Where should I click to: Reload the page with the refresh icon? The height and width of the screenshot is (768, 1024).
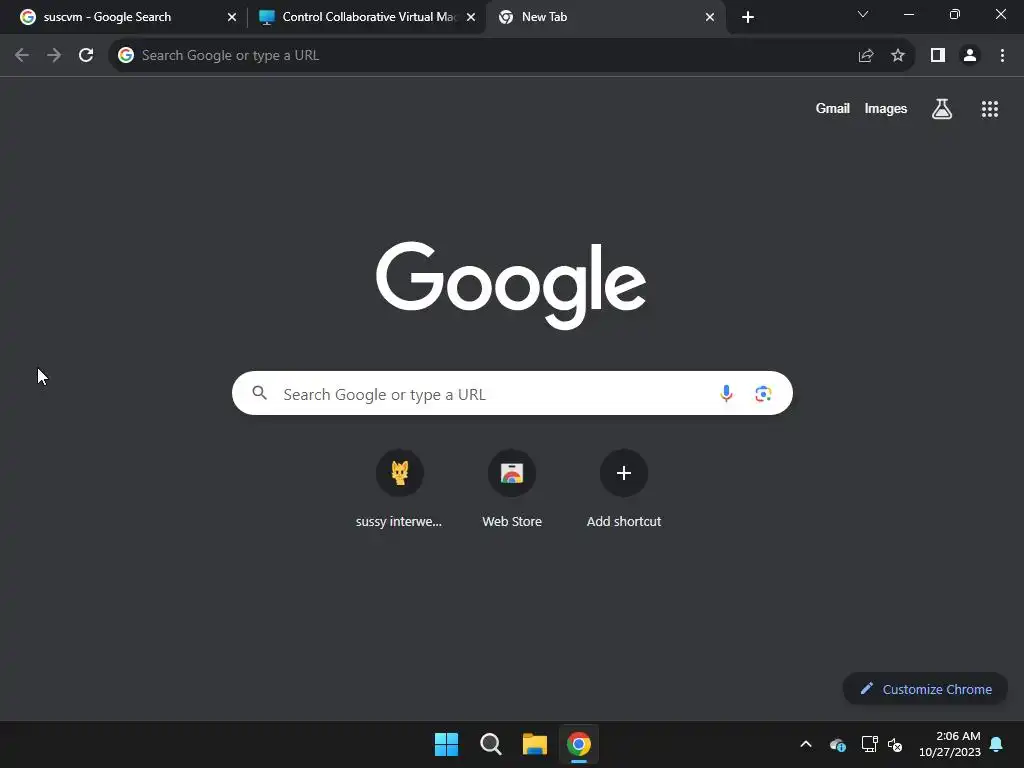[x=86, y=56]
